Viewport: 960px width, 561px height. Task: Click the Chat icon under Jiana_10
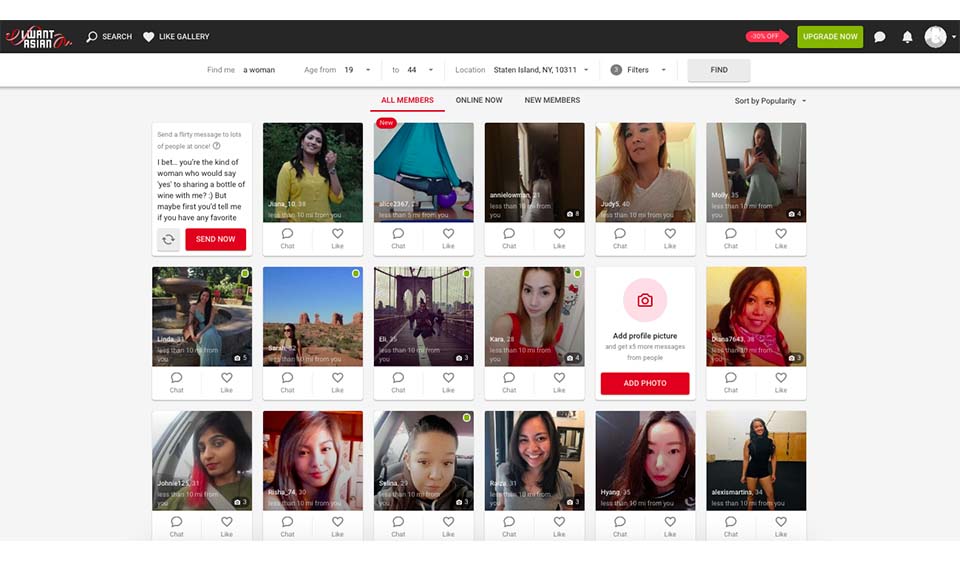click(x=287, y=238)
